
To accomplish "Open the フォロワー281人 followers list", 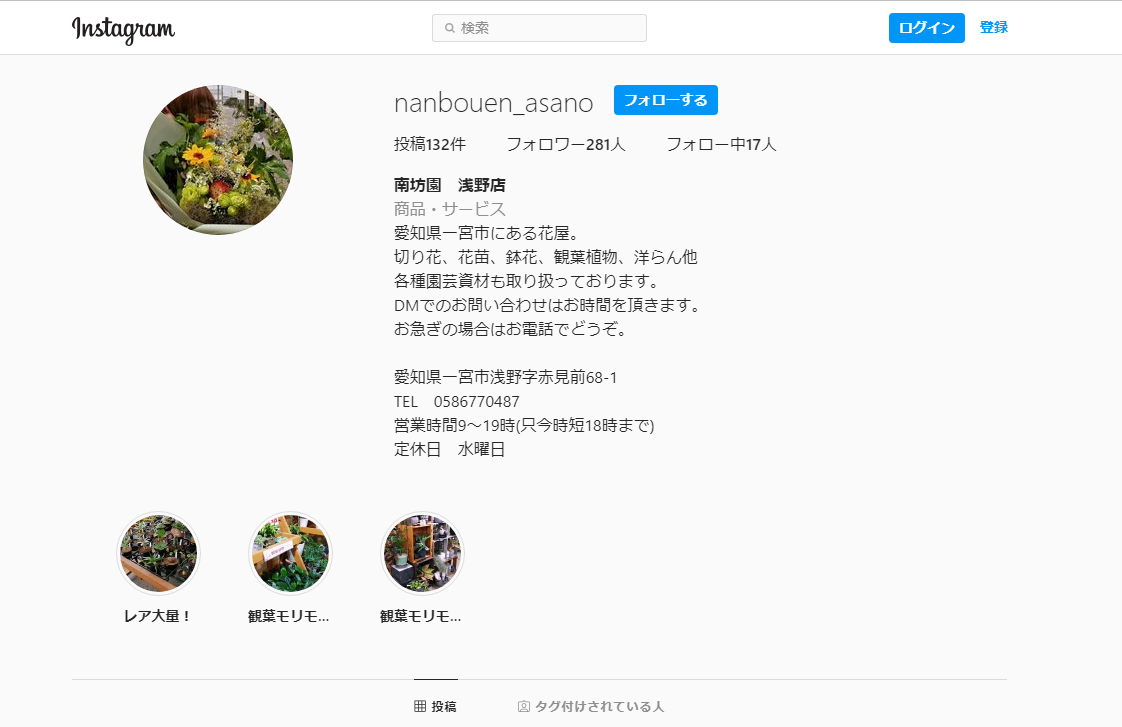I will (x=565, y=145).
